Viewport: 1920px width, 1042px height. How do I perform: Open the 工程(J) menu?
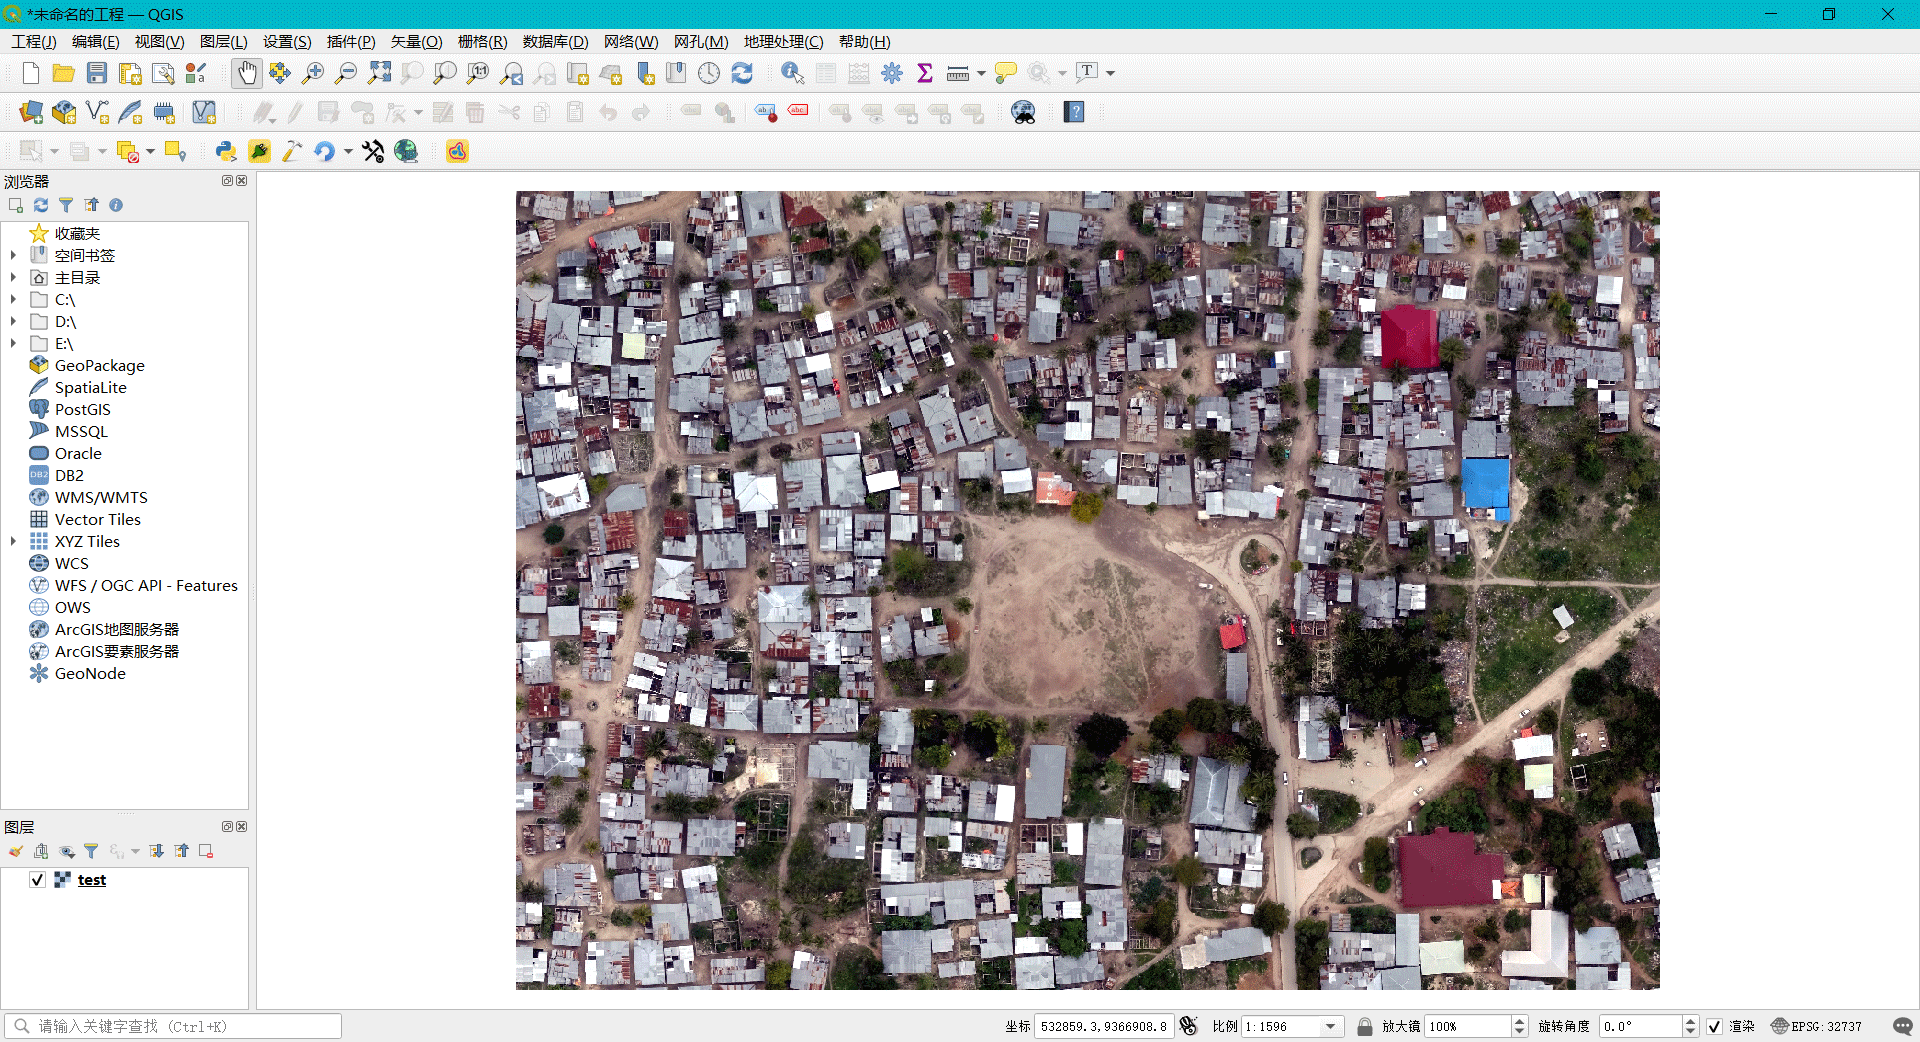(34, 42)
